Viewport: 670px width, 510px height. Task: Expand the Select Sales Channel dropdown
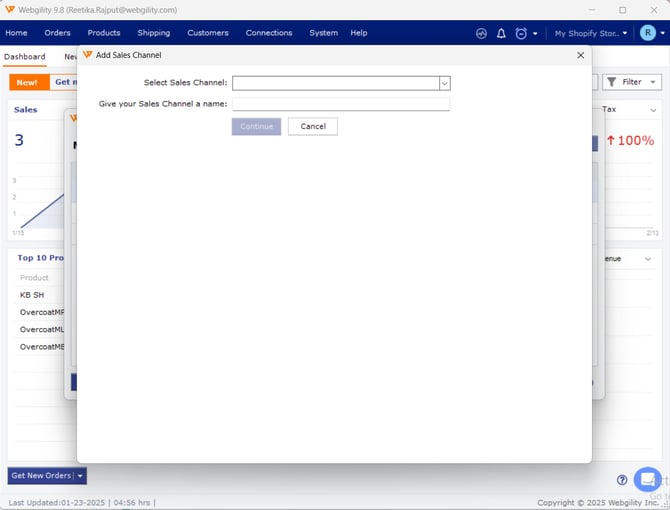tap(444, 84)
